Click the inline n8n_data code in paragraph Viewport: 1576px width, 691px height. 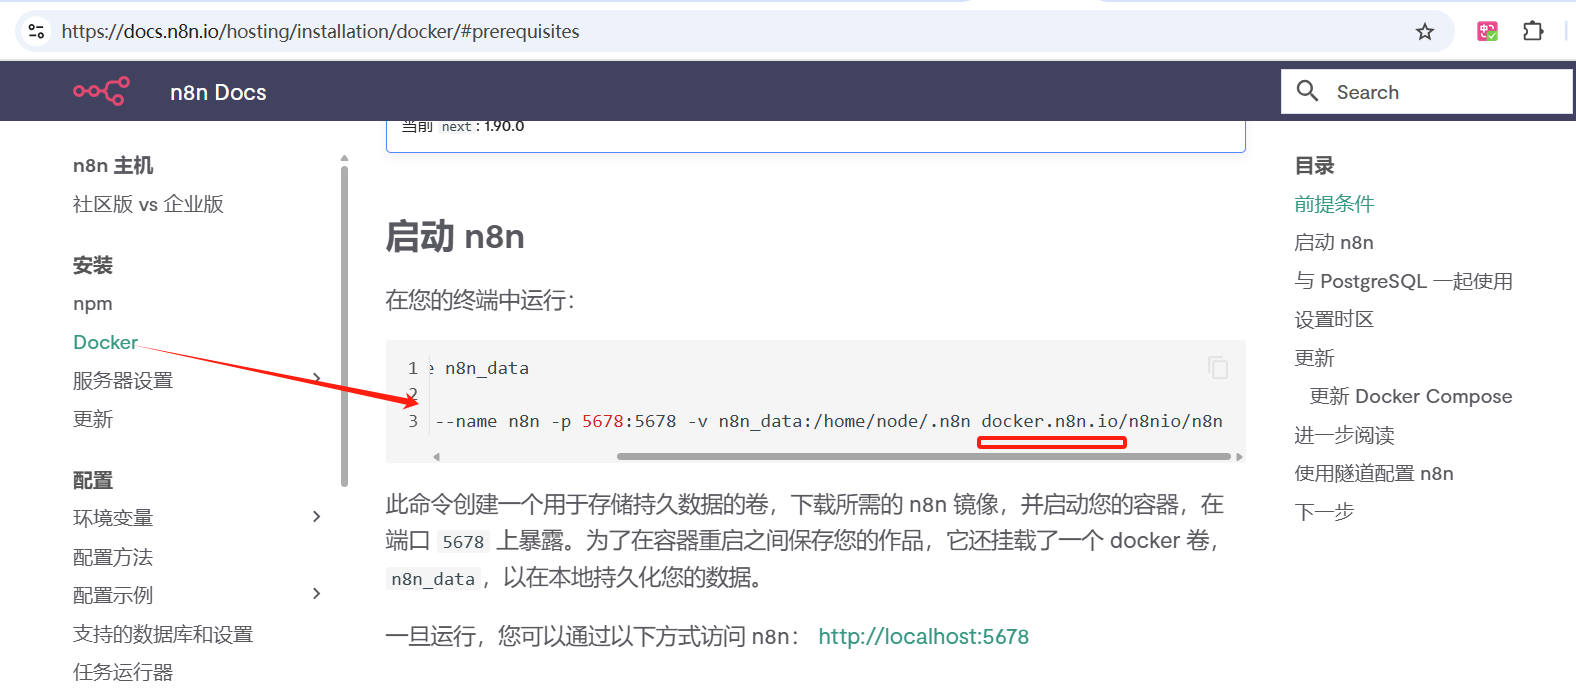tap(433, 579)
